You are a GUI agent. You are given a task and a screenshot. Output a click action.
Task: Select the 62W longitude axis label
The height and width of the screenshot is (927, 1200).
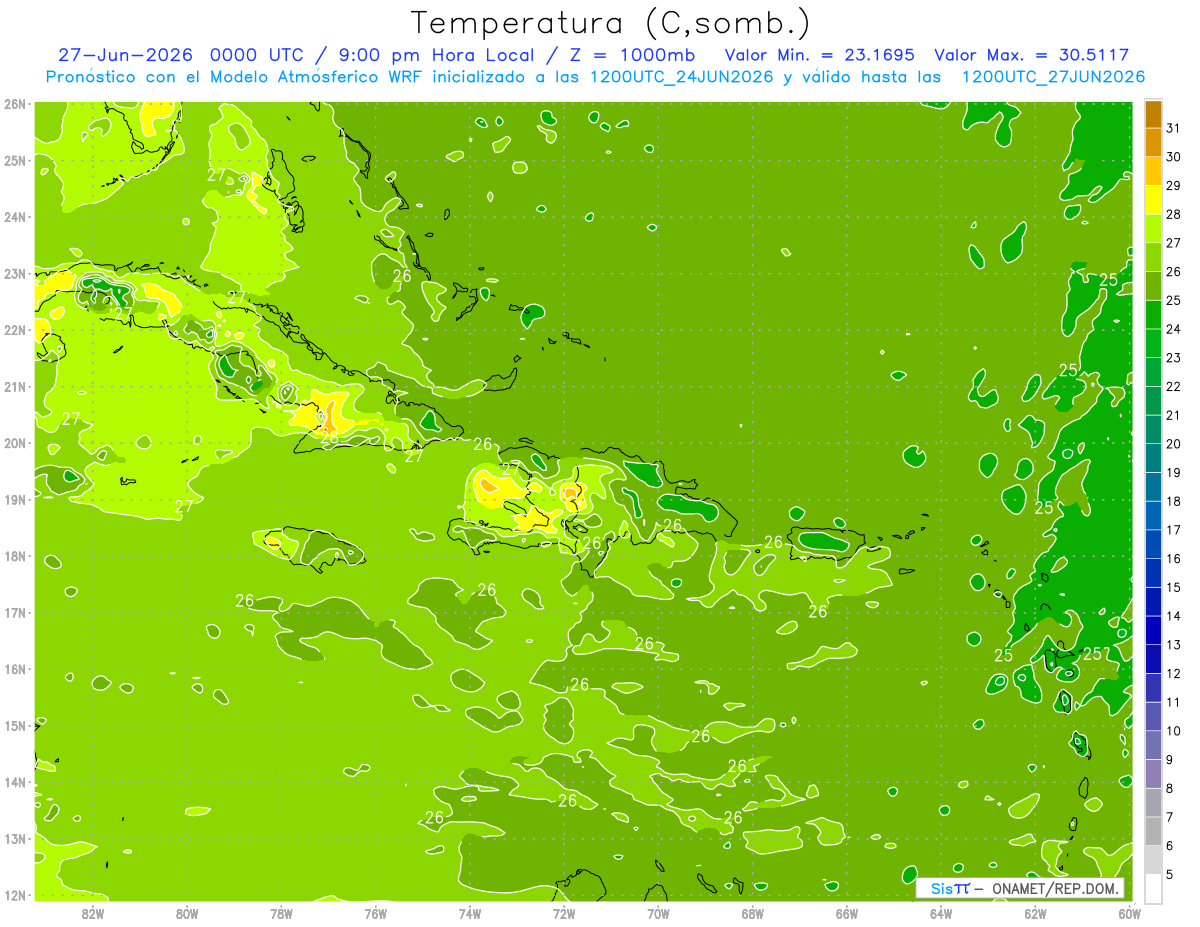(x=1035, y=913)
